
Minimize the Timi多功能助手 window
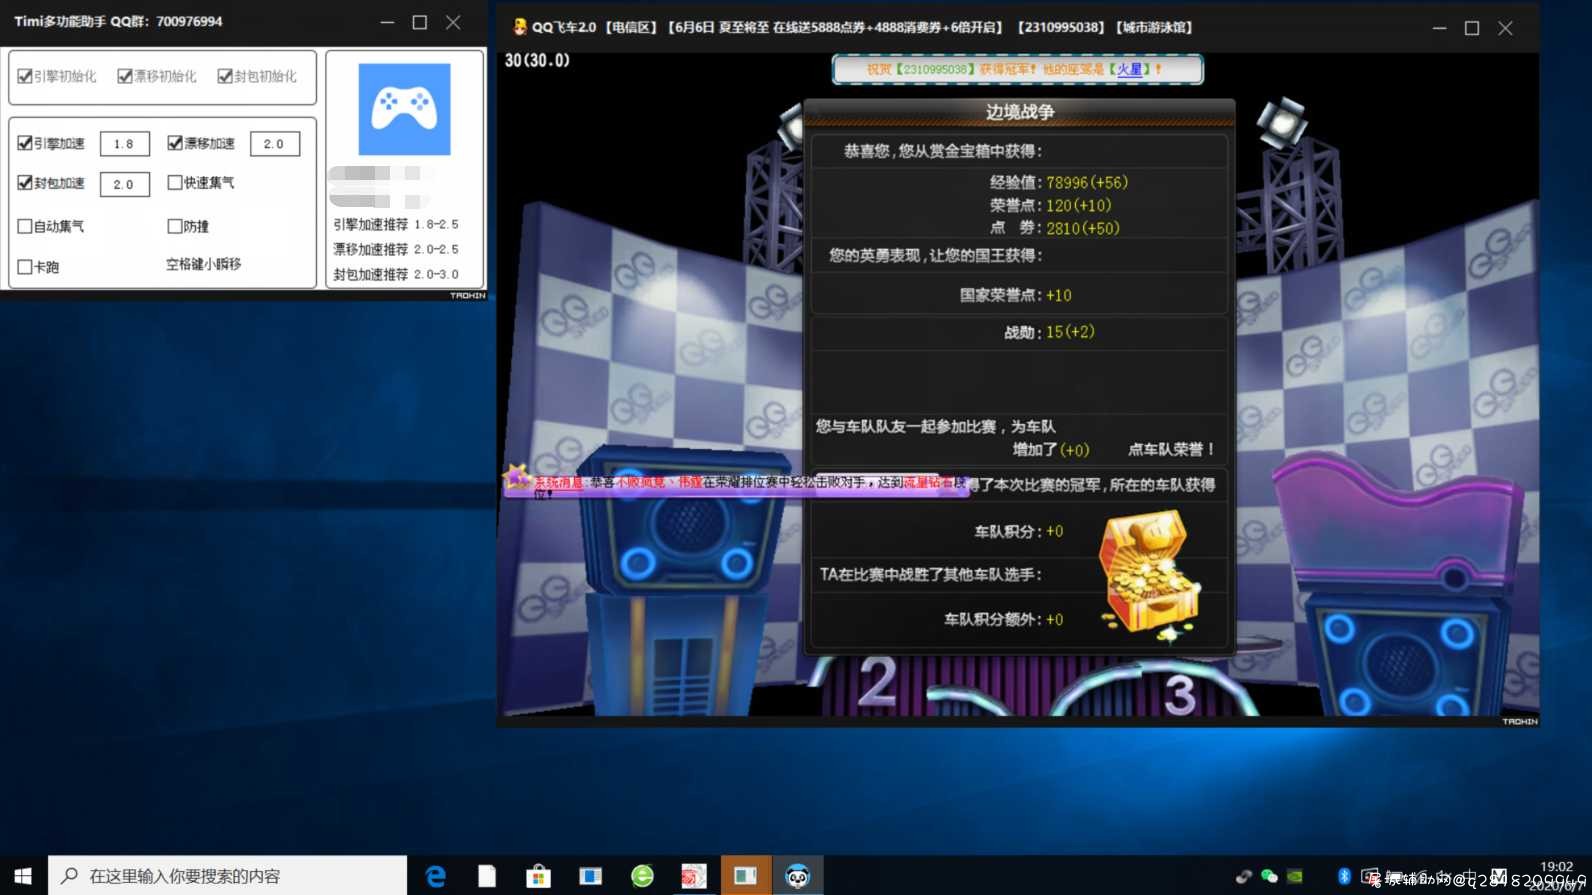(387, 22)
